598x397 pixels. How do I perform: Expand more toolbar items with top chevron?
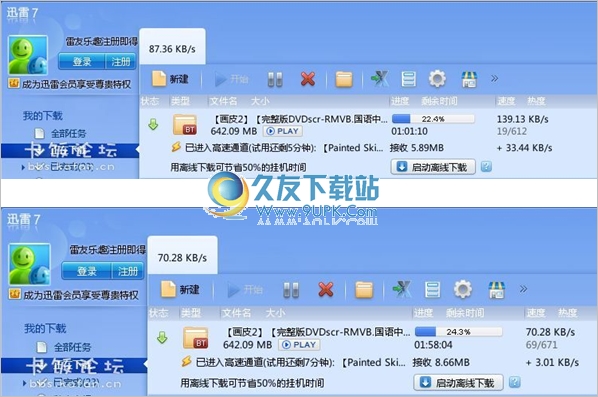pos(494,79)
